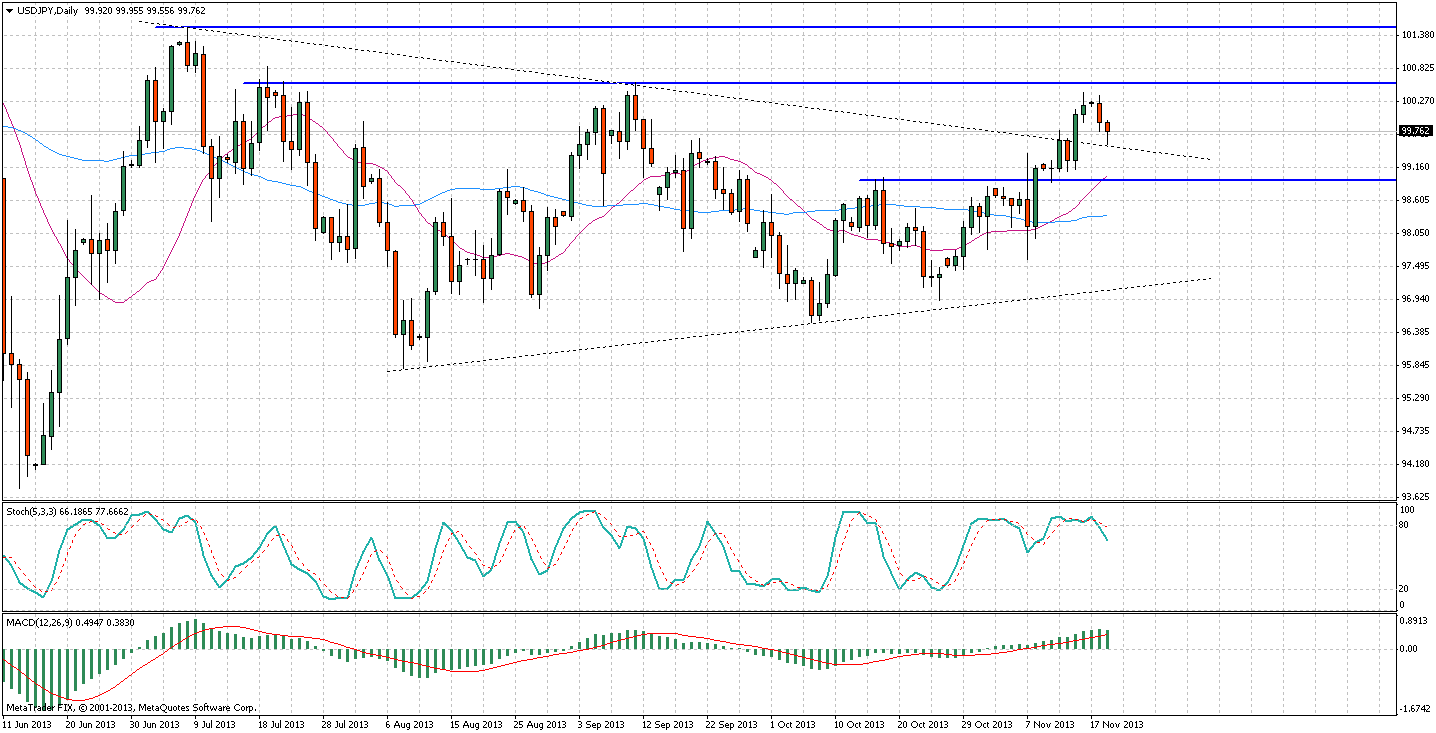This screenshot has height=733, width=1436.
Task: Click the Stochastic level 80 scale label
Action: click(x=1404, y=525)
